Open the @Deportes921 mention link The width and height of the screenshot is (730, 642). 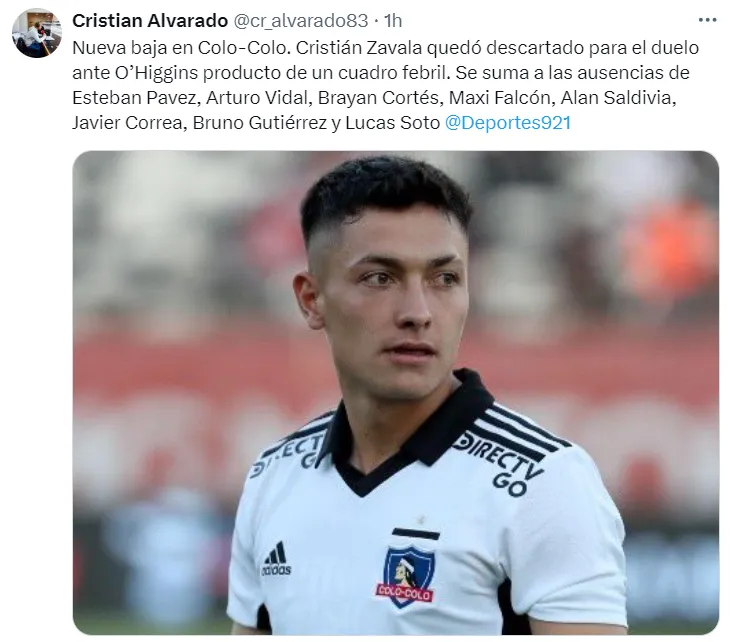(507, 123)
